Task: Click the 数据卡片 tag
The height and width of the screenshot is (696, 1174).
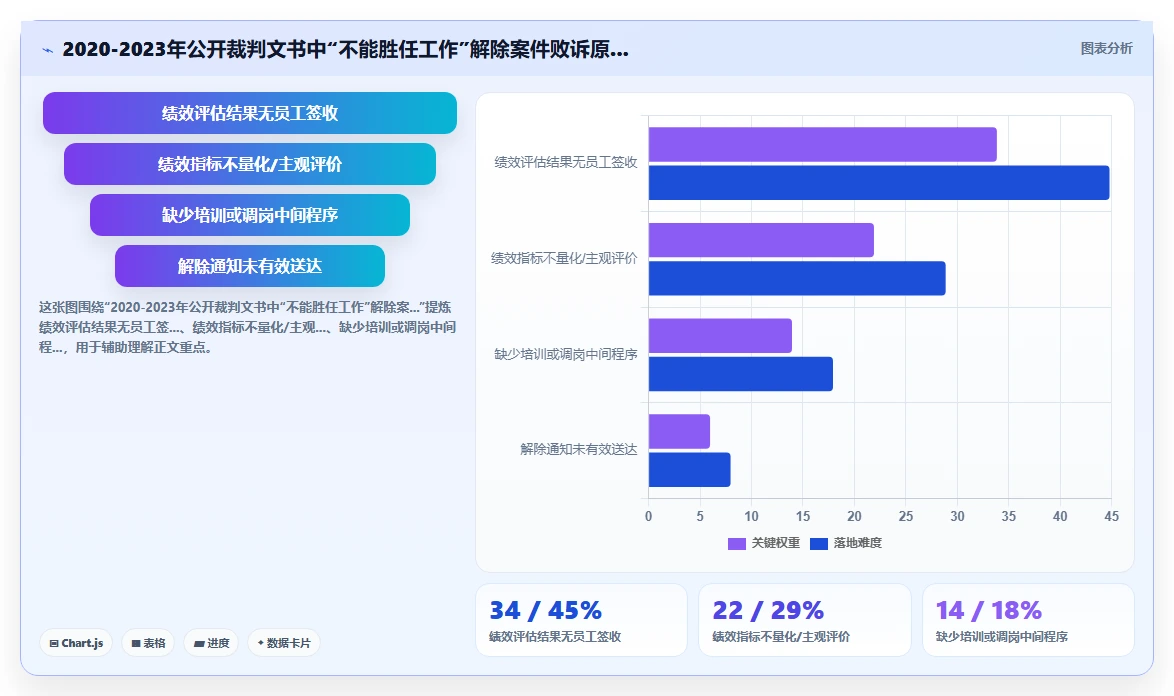Action: coord(284,643)
